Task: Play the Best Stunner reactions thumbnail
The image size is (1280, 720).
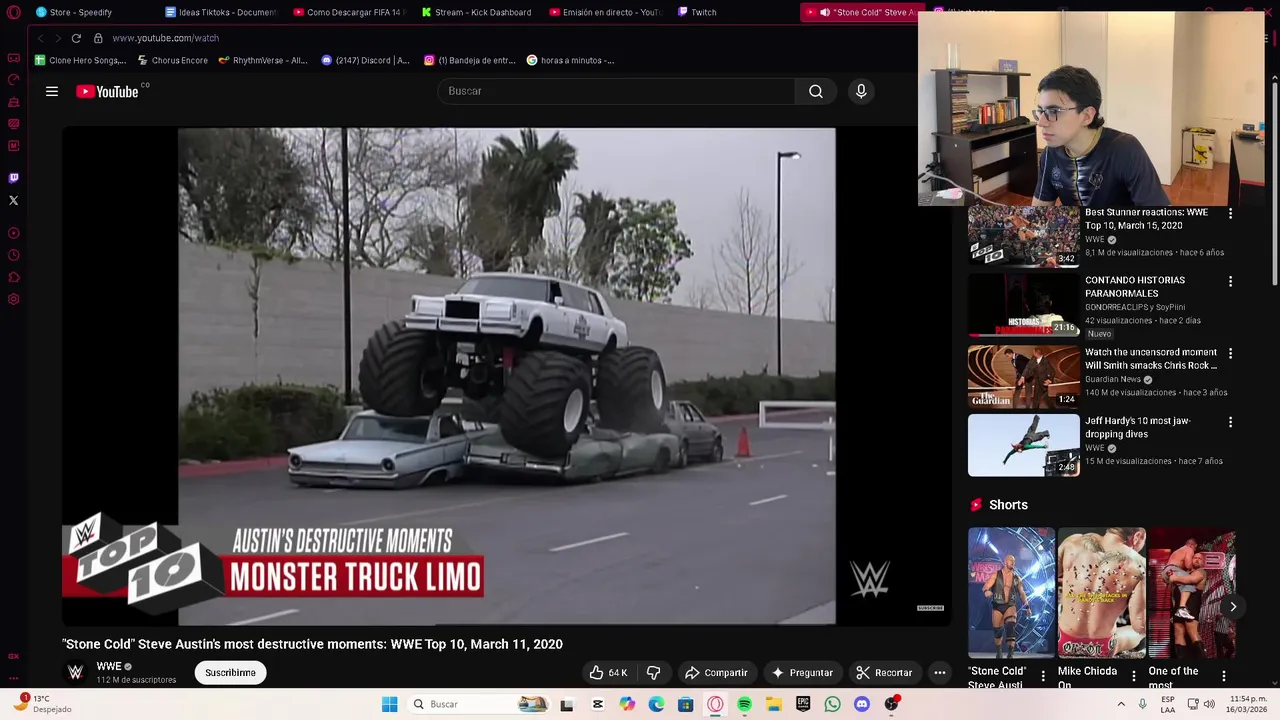Action: click(1023, 237)
